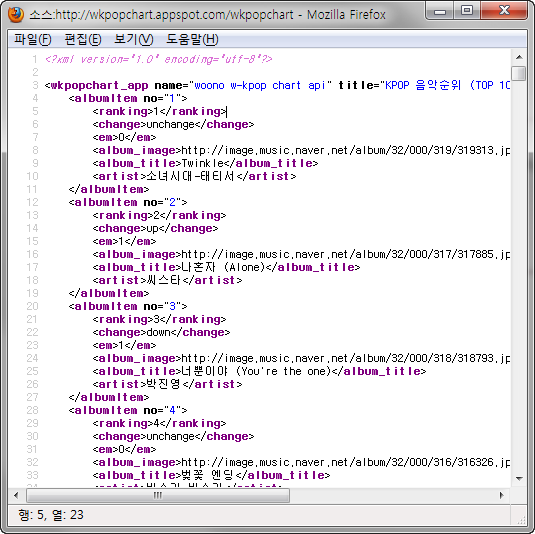The width and height of the screenshot is (535, 534).
Task: Click the vertical scrollbar down arrow
Action: tap(519, 478)
